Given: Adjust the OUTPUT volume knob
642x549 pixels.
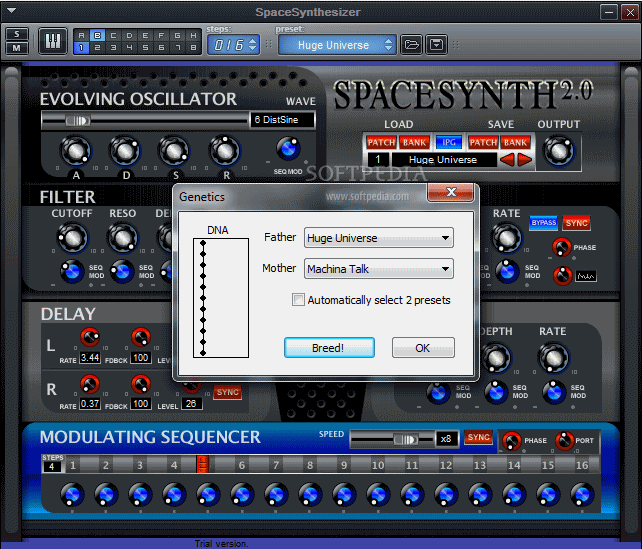Looking at the screenshot, I should (559, 151).
